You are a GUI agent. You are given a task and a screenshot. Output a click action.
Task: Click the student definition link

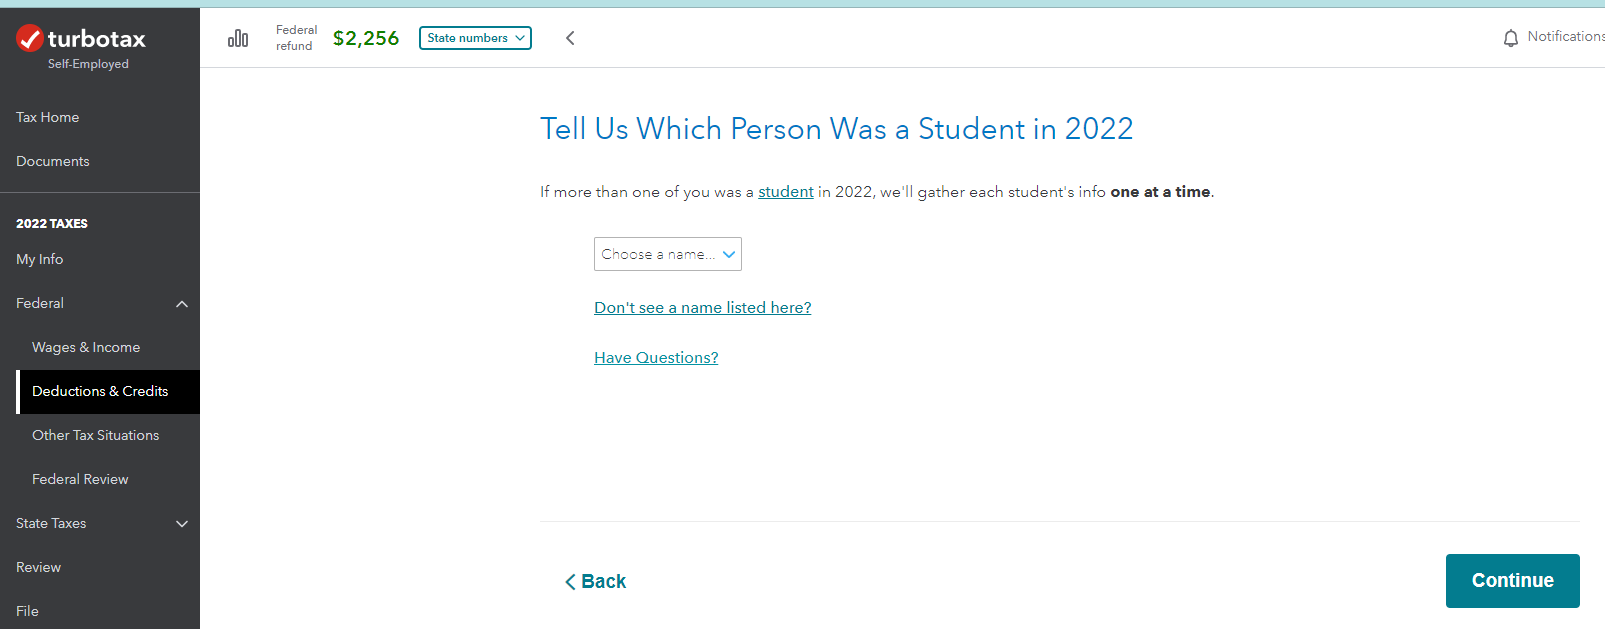click(x=786, y=192)
